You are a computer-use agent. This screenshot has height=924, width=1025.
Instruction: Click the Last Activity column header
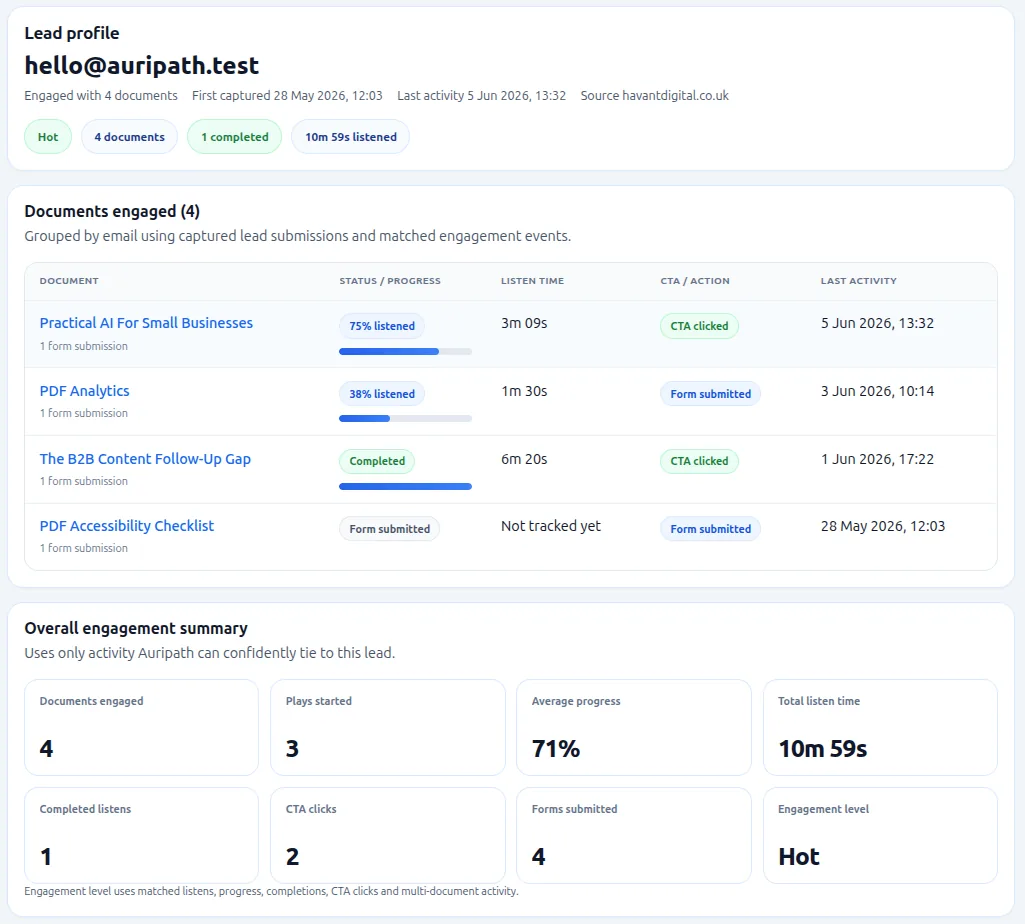(x=858, y=281)
